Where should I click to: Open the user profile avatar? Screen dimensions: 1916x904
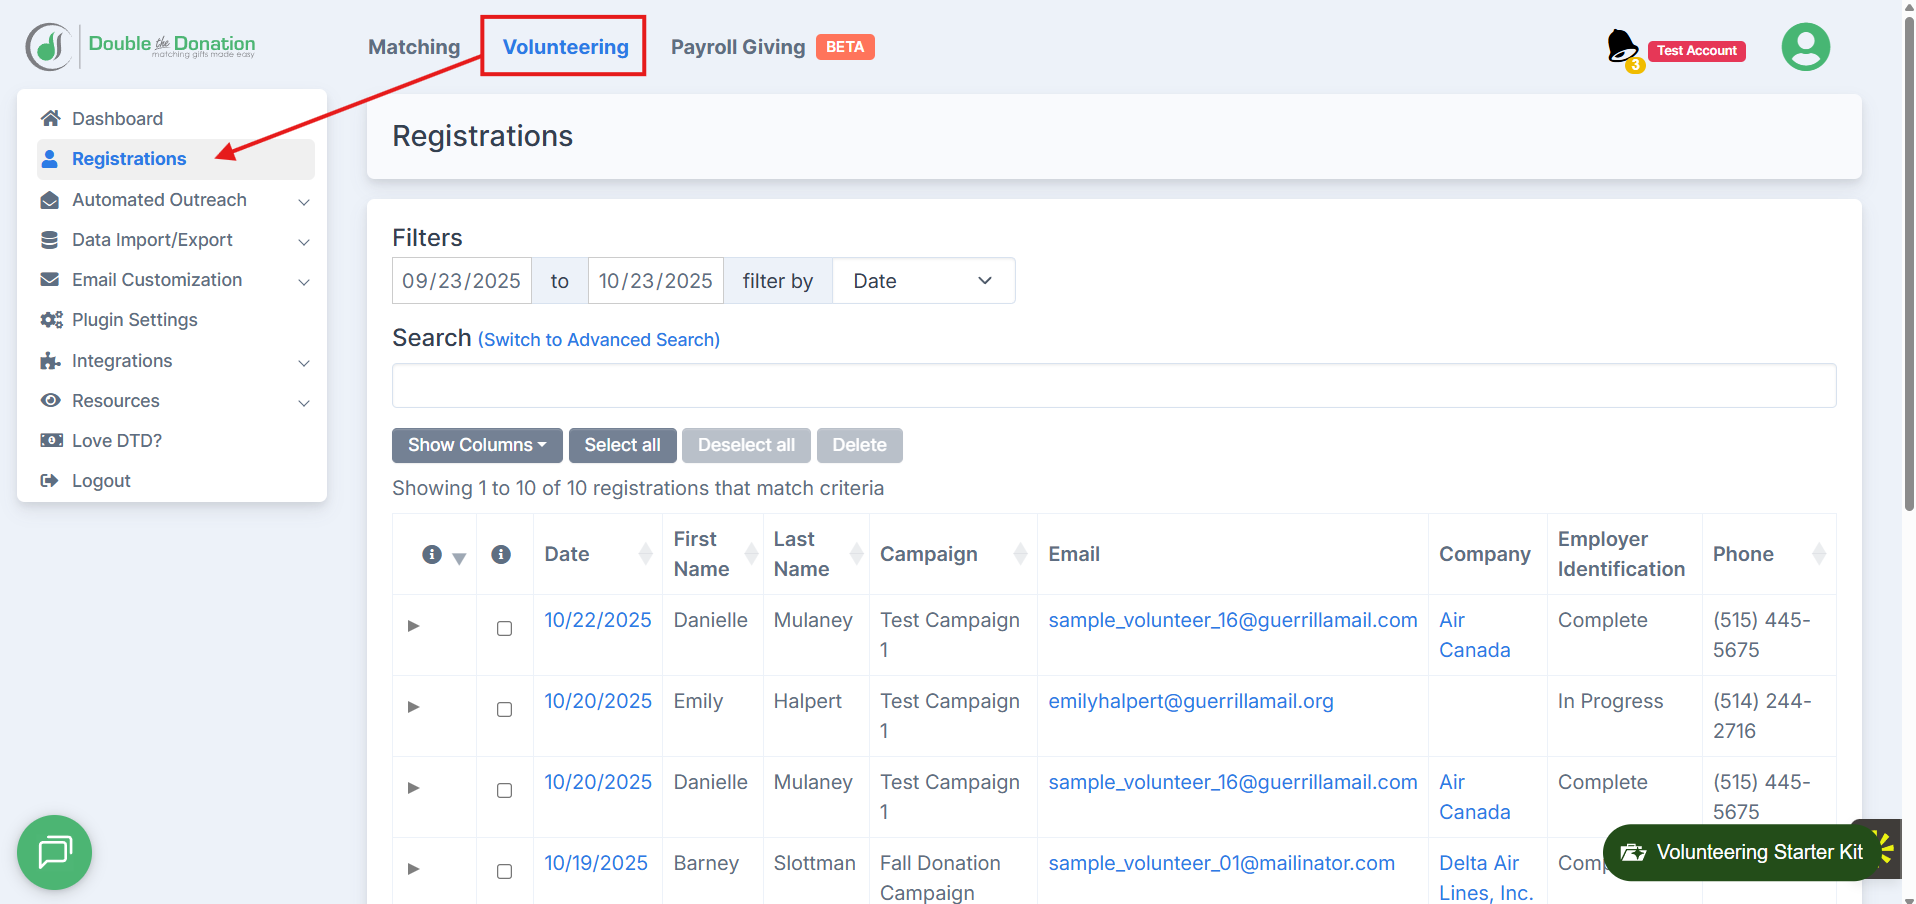(1805, 47)
